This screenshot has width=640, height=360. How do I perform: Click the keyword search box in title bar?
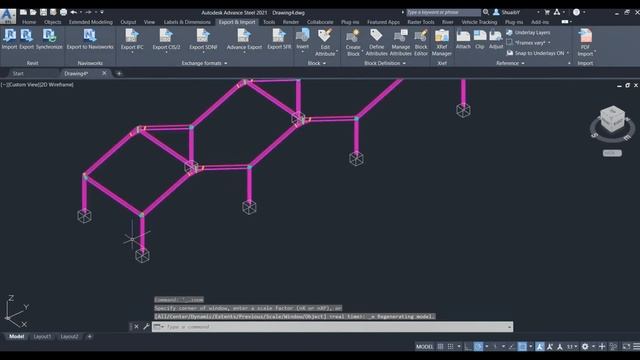pyautogui.click(x=443, y=12)
